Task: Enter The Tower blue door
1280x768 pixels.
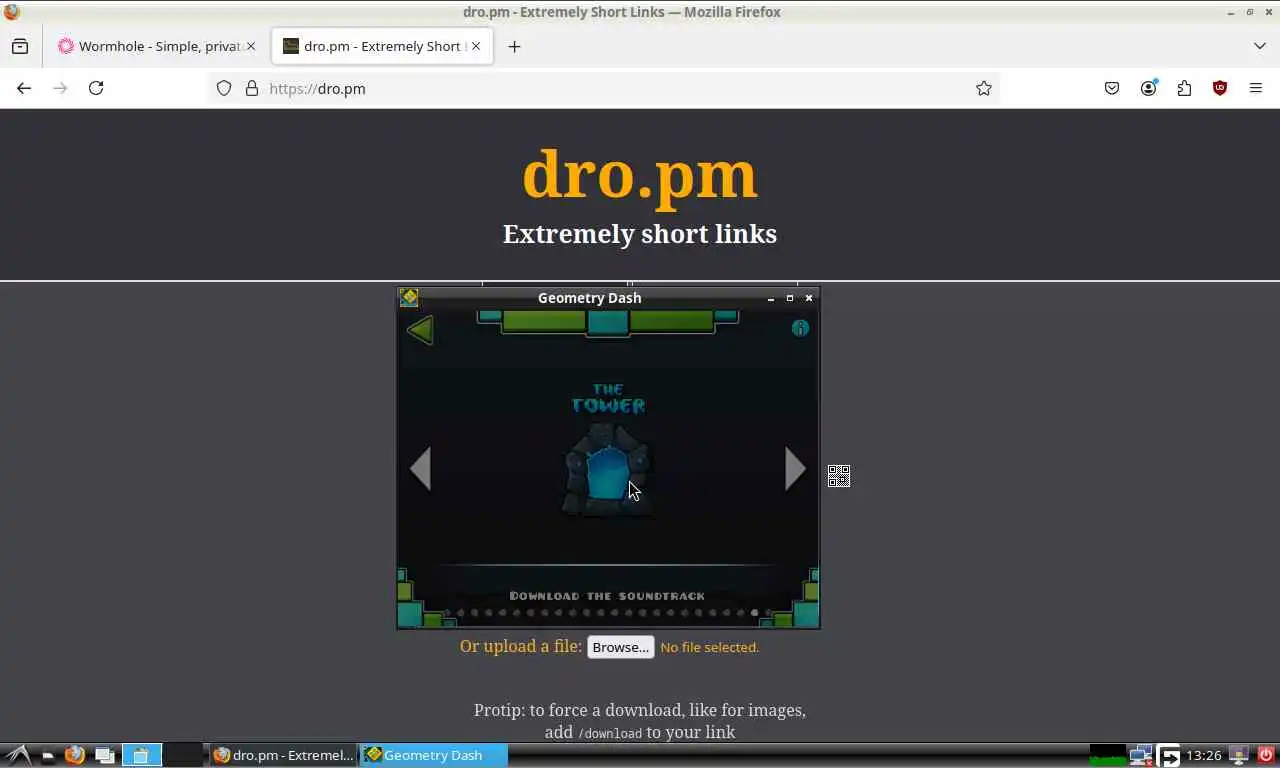Action: (x=607, y=472)
